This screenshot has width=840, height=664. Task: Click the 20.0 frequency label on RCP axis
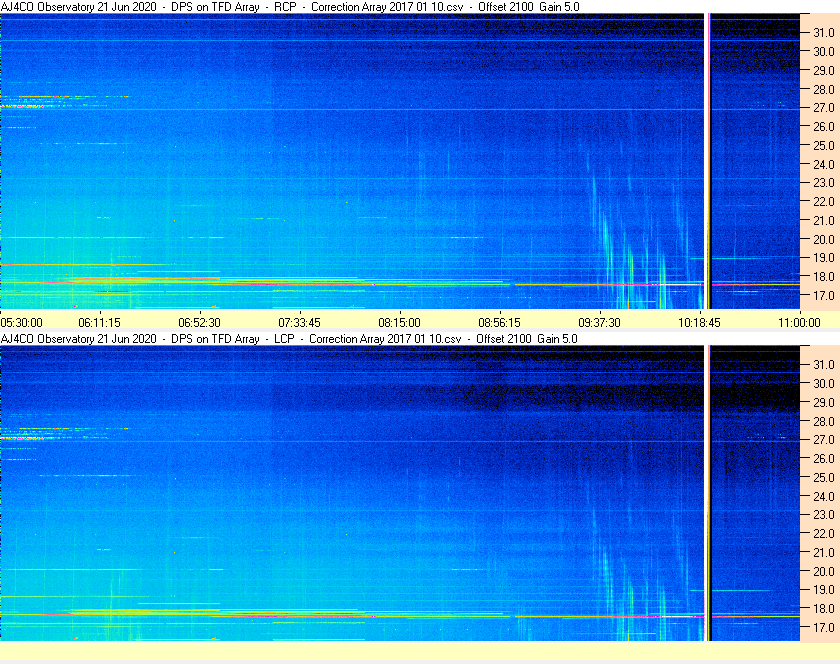[824, 239]
